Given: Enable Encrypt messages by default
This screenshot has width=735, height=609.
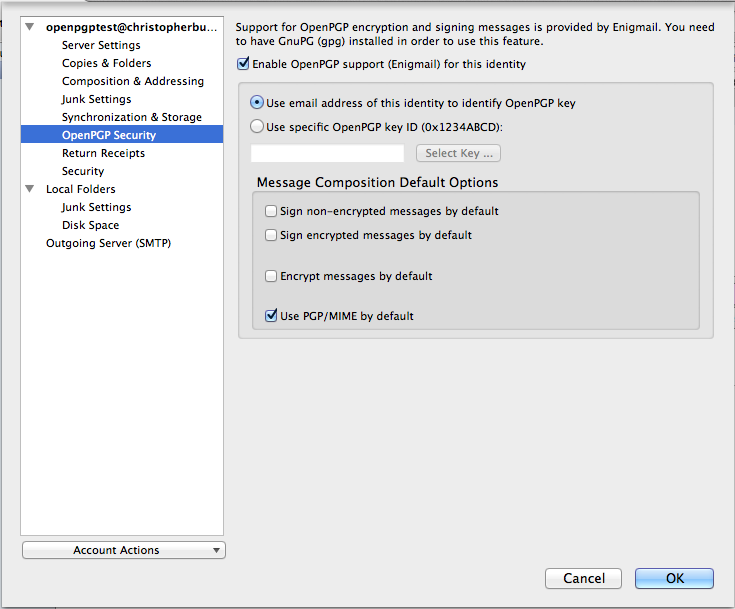Looking at the screenshot, I should 271,276.
